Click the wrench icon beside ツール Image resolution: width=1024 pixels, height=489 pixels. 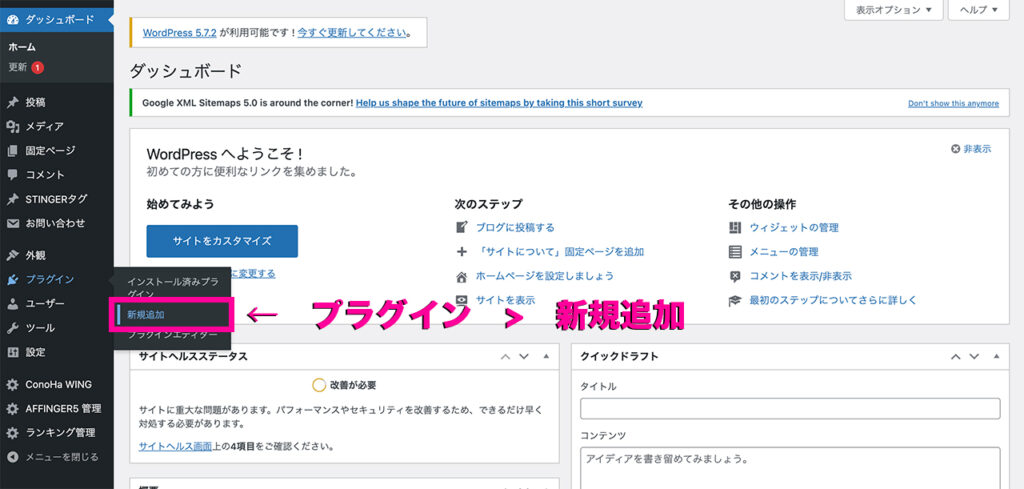(12, 328)
